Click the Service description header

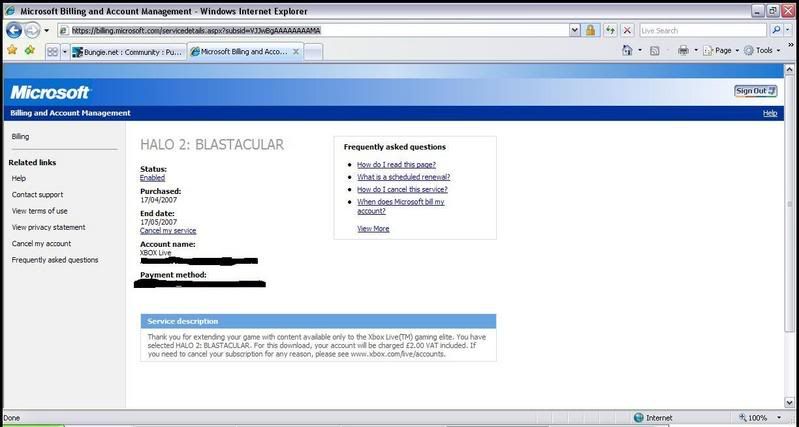pyautogui.click(x=318, y=321)
